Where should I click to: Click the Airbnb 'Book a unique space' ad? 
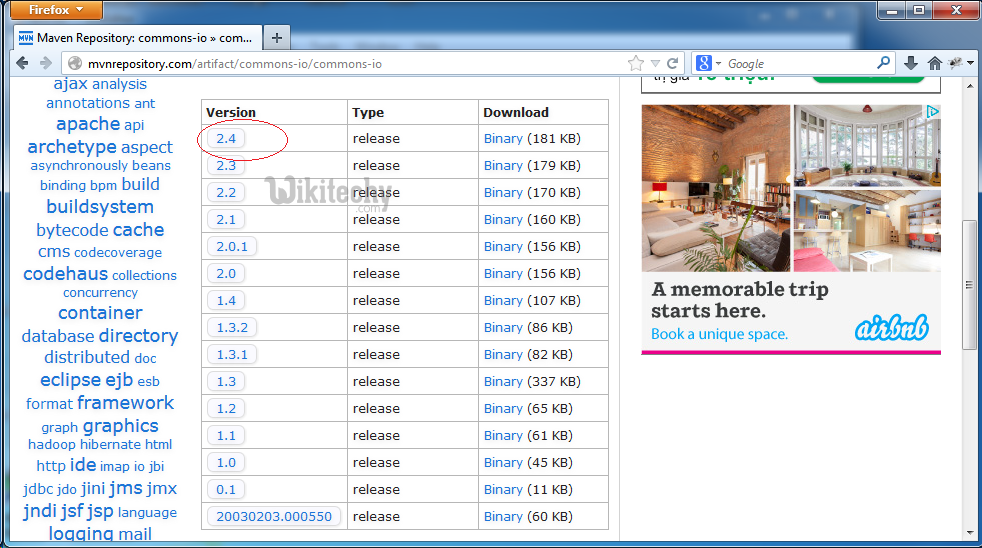click(719, 334)
